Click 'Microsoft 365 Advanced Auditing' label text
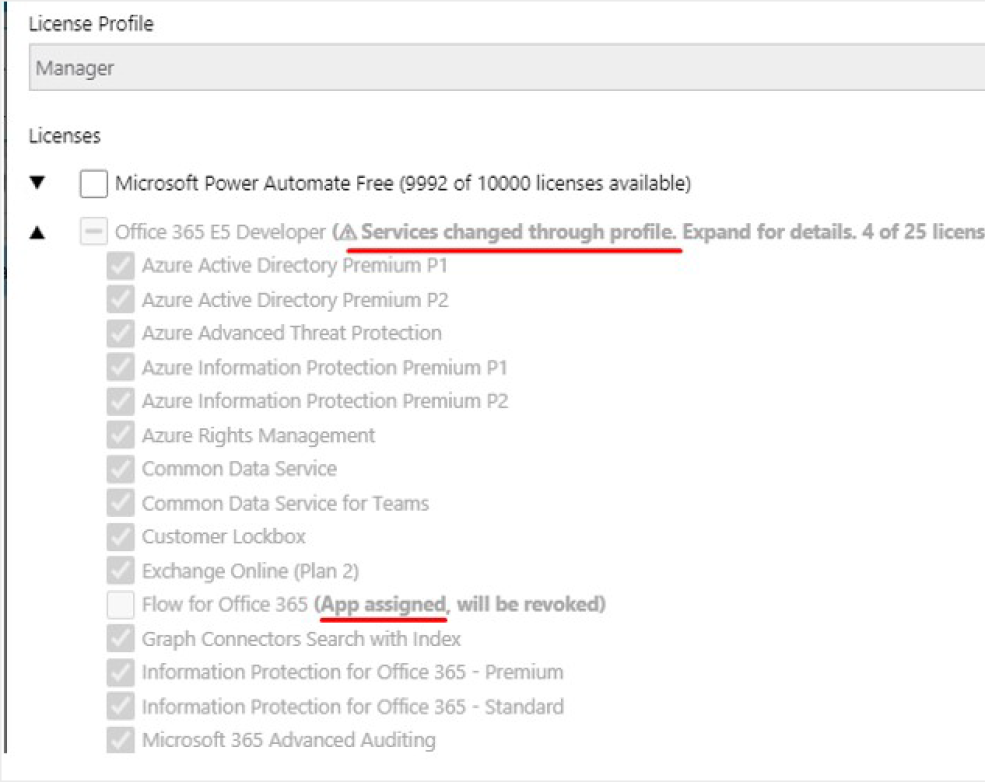 coord(289,740)
